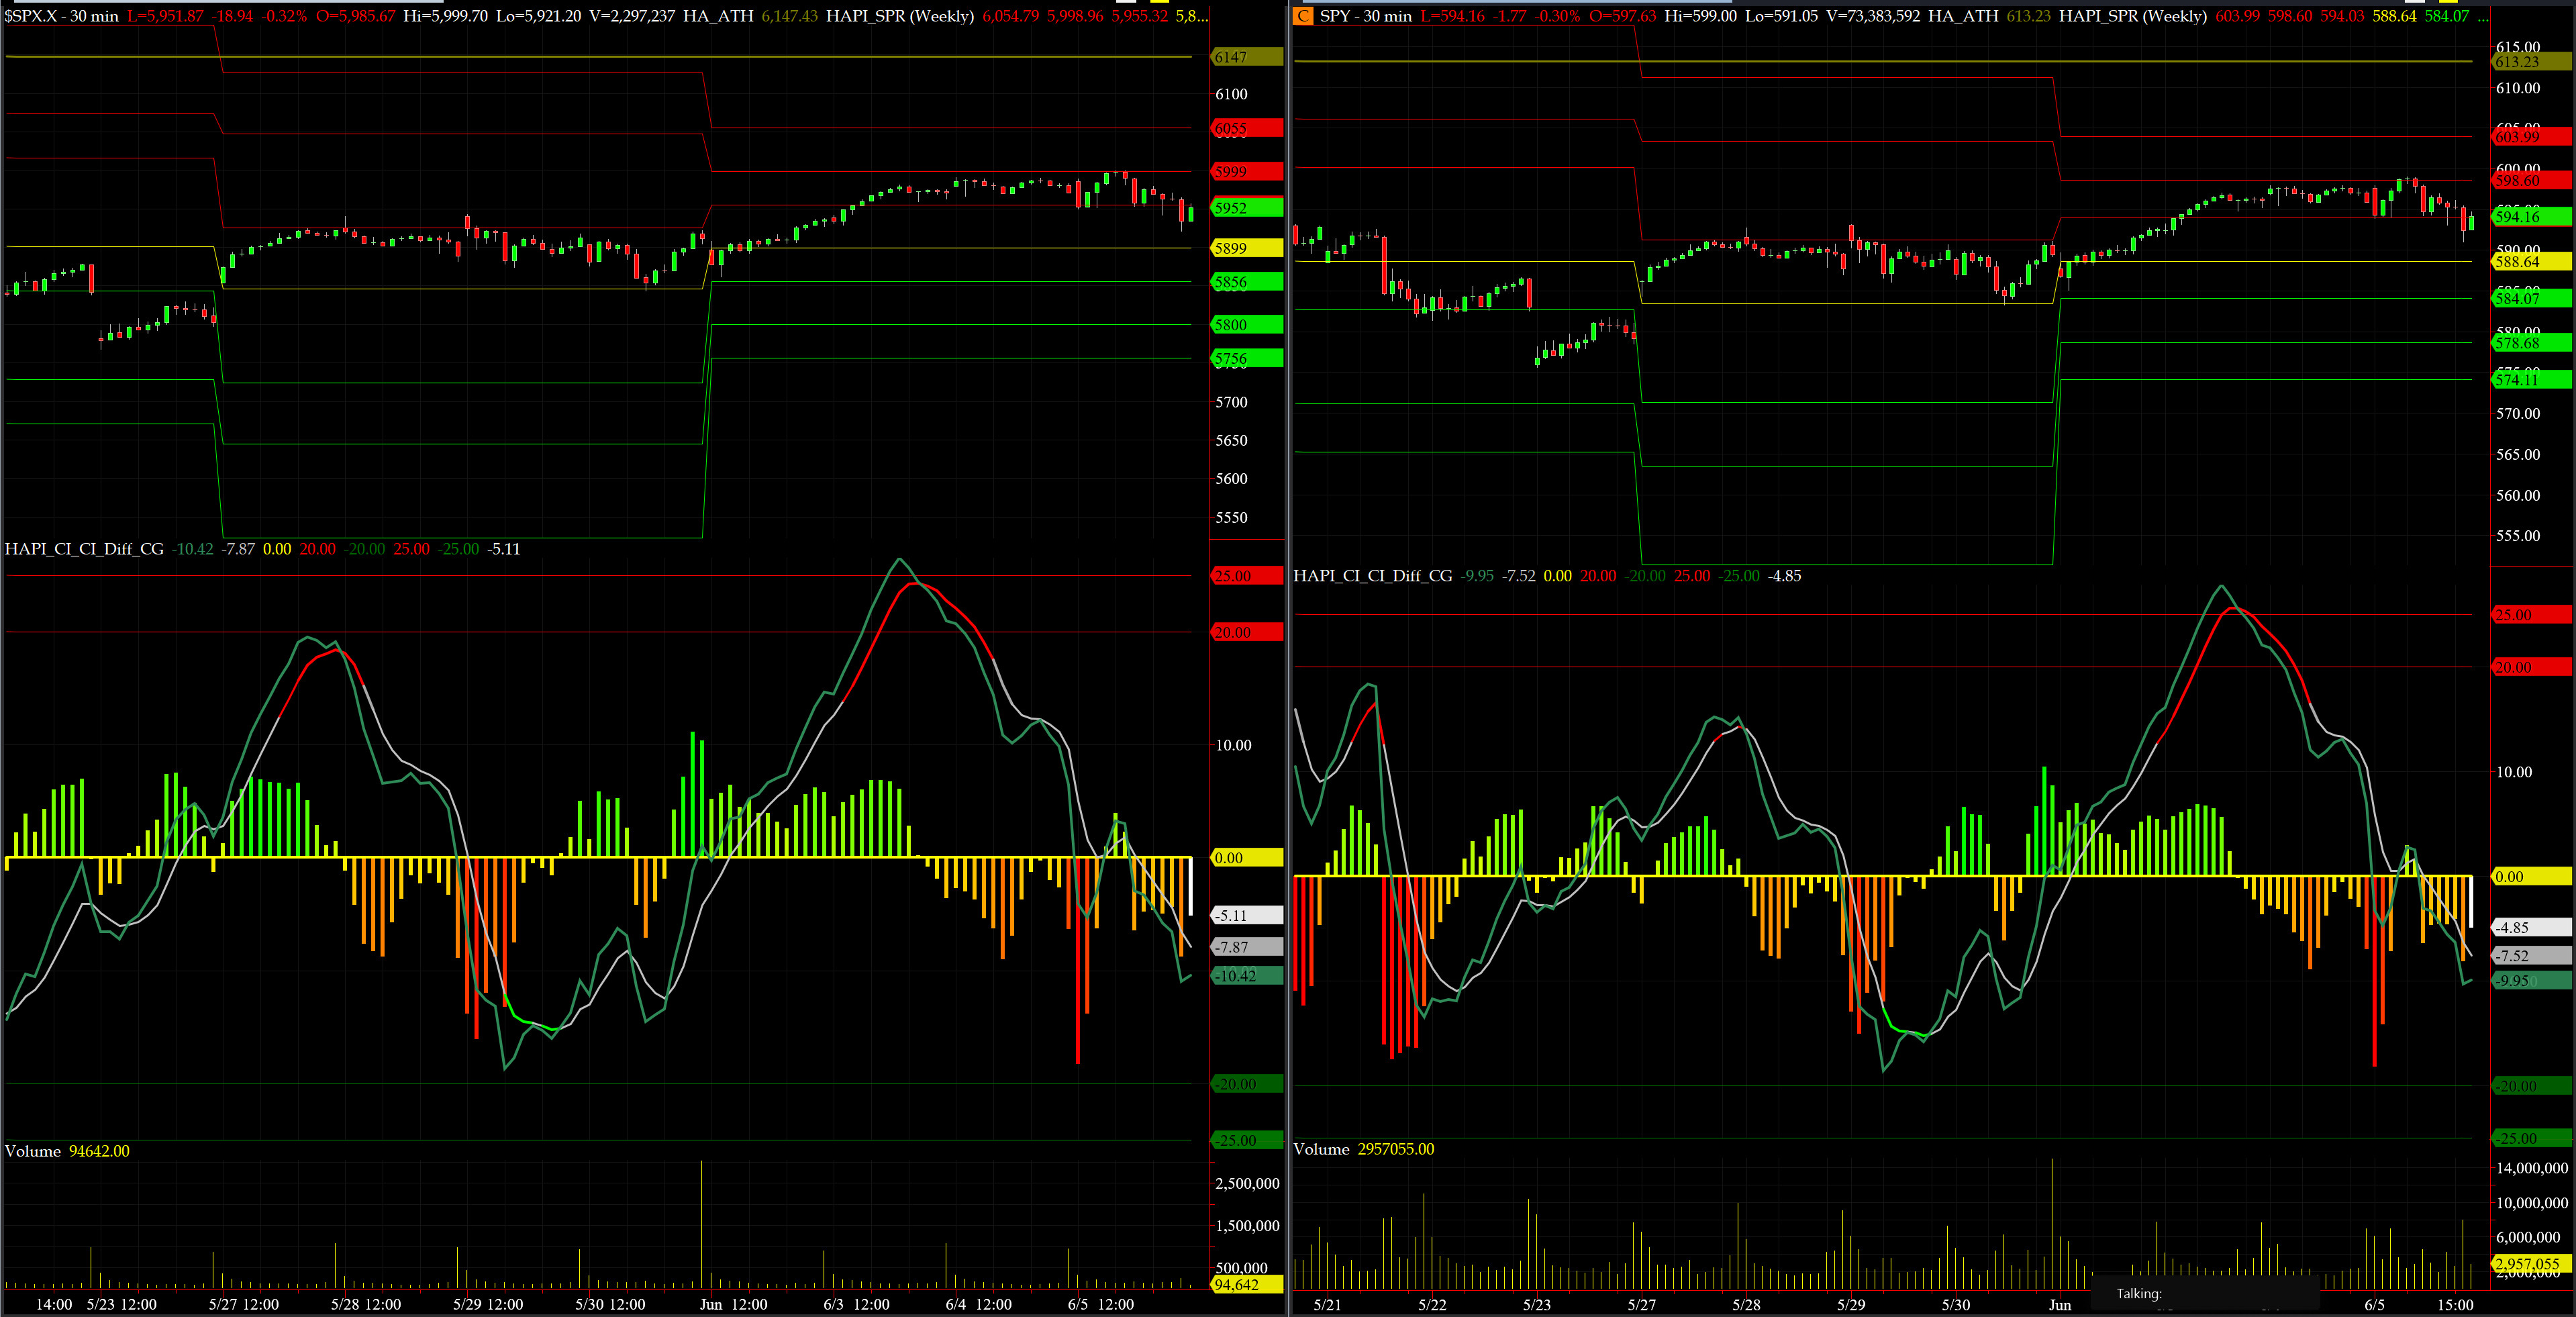This screenshot has height=1317, width=2576.
Task: Select the yellow 5899 pivot price tag
Action: point(1246,248)
